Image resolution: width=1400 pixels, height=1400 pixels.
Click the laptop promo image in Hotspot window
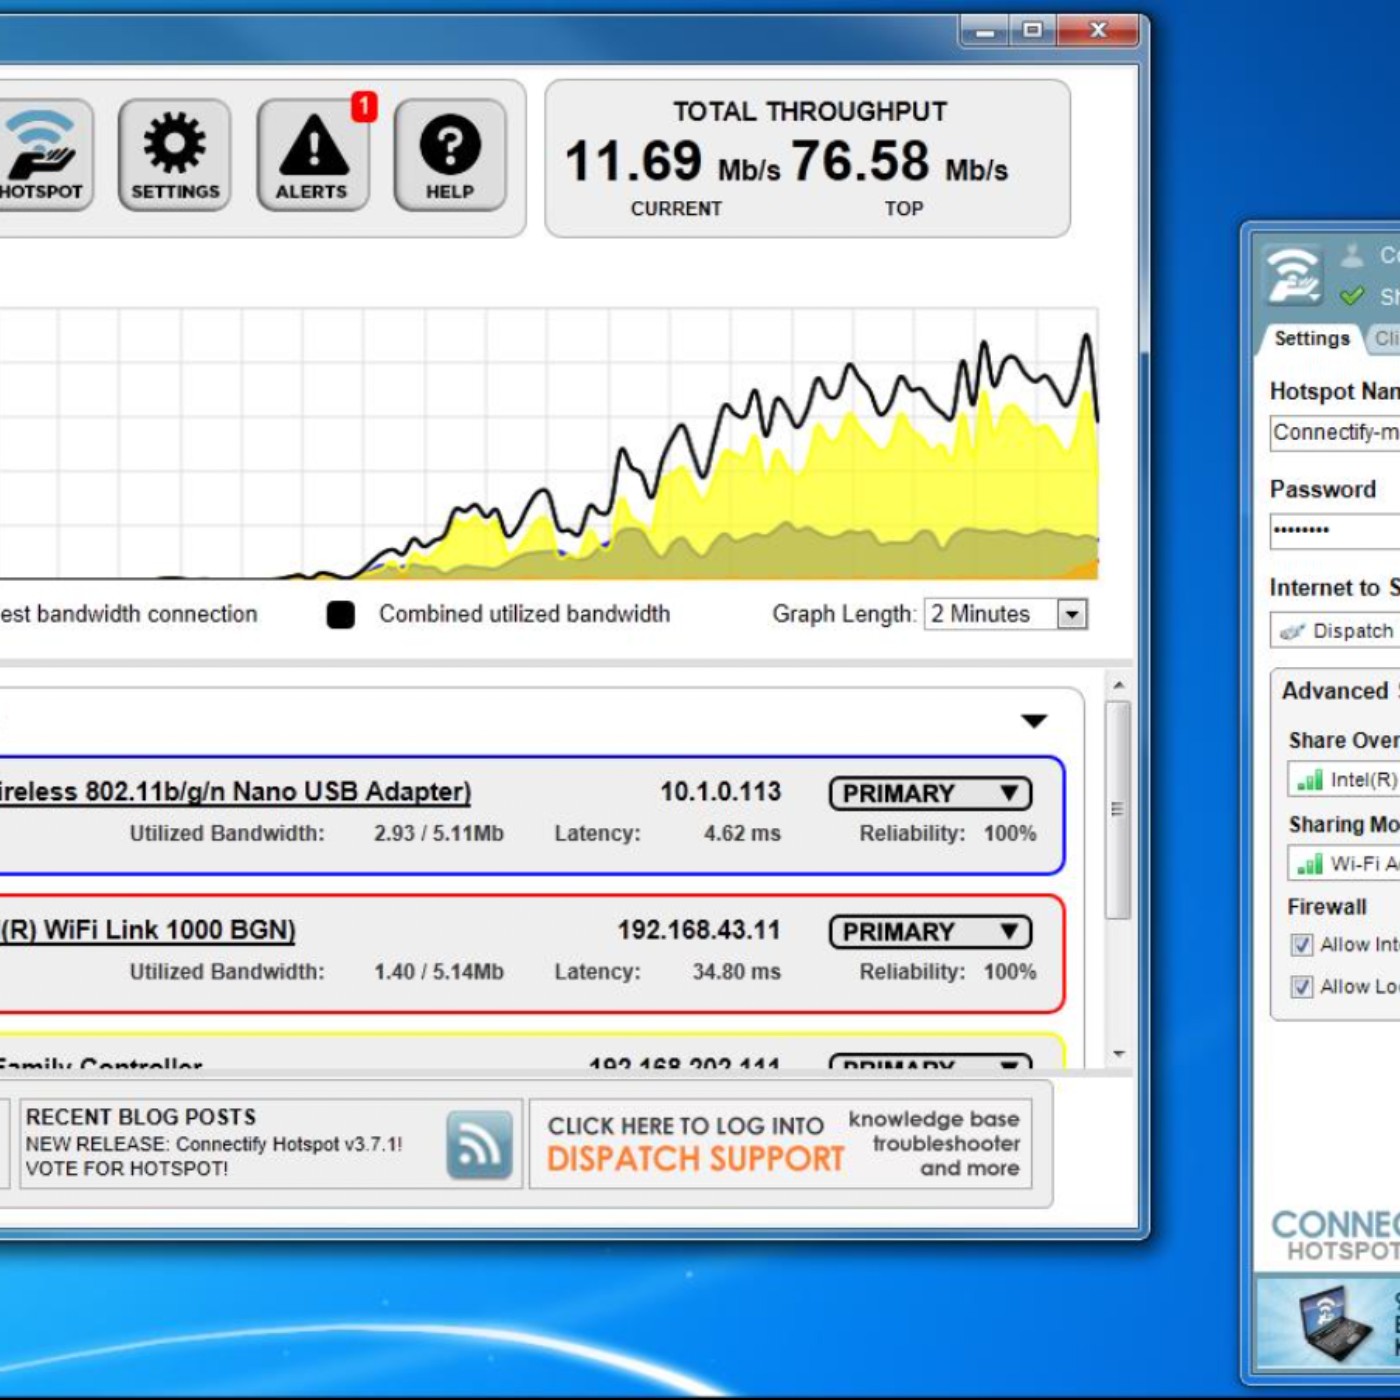[x=1335, y=1324]
